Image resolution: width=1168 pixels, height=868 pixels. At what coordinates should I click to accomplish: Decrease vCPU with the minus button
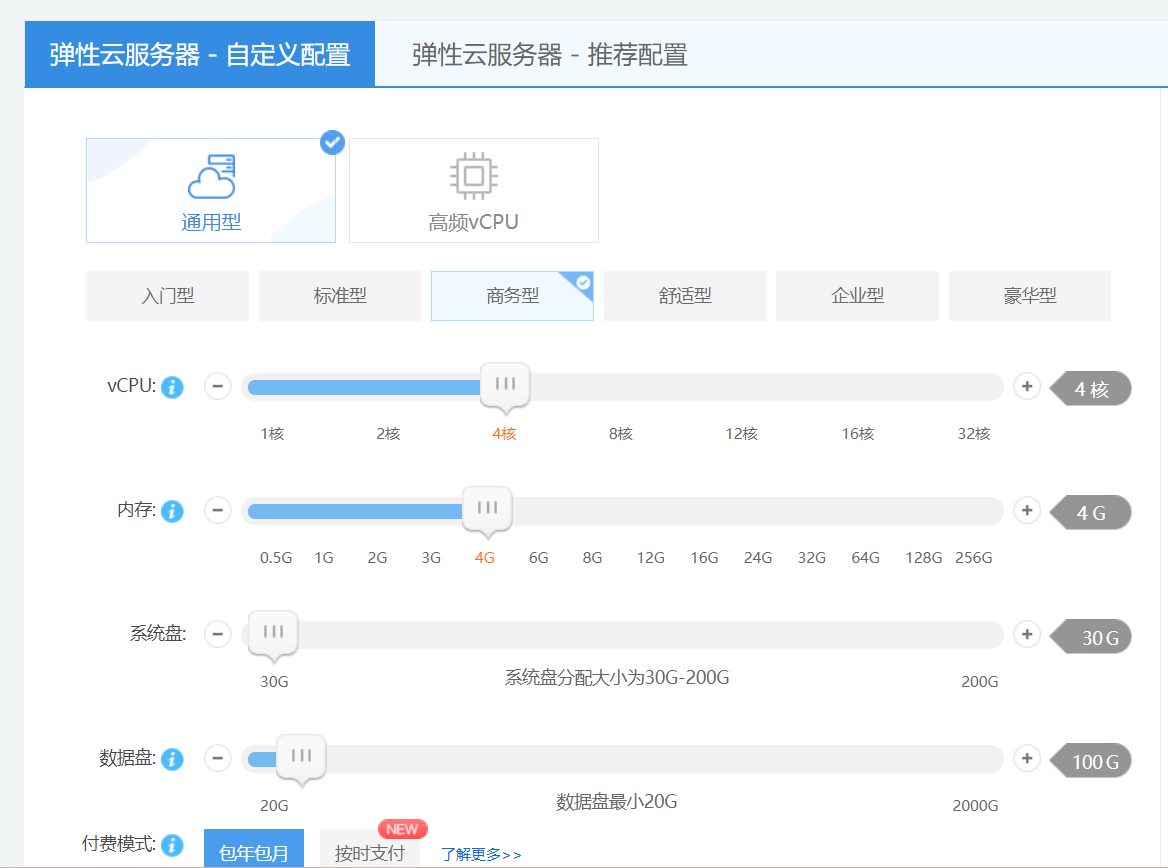pos(218,386)
